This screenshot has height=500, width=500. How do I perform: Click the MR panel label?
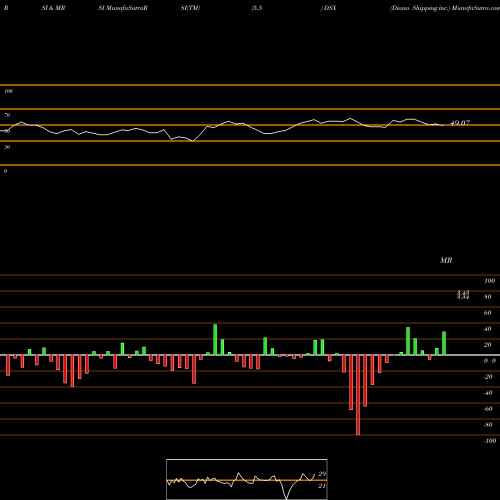pos(446,260)
